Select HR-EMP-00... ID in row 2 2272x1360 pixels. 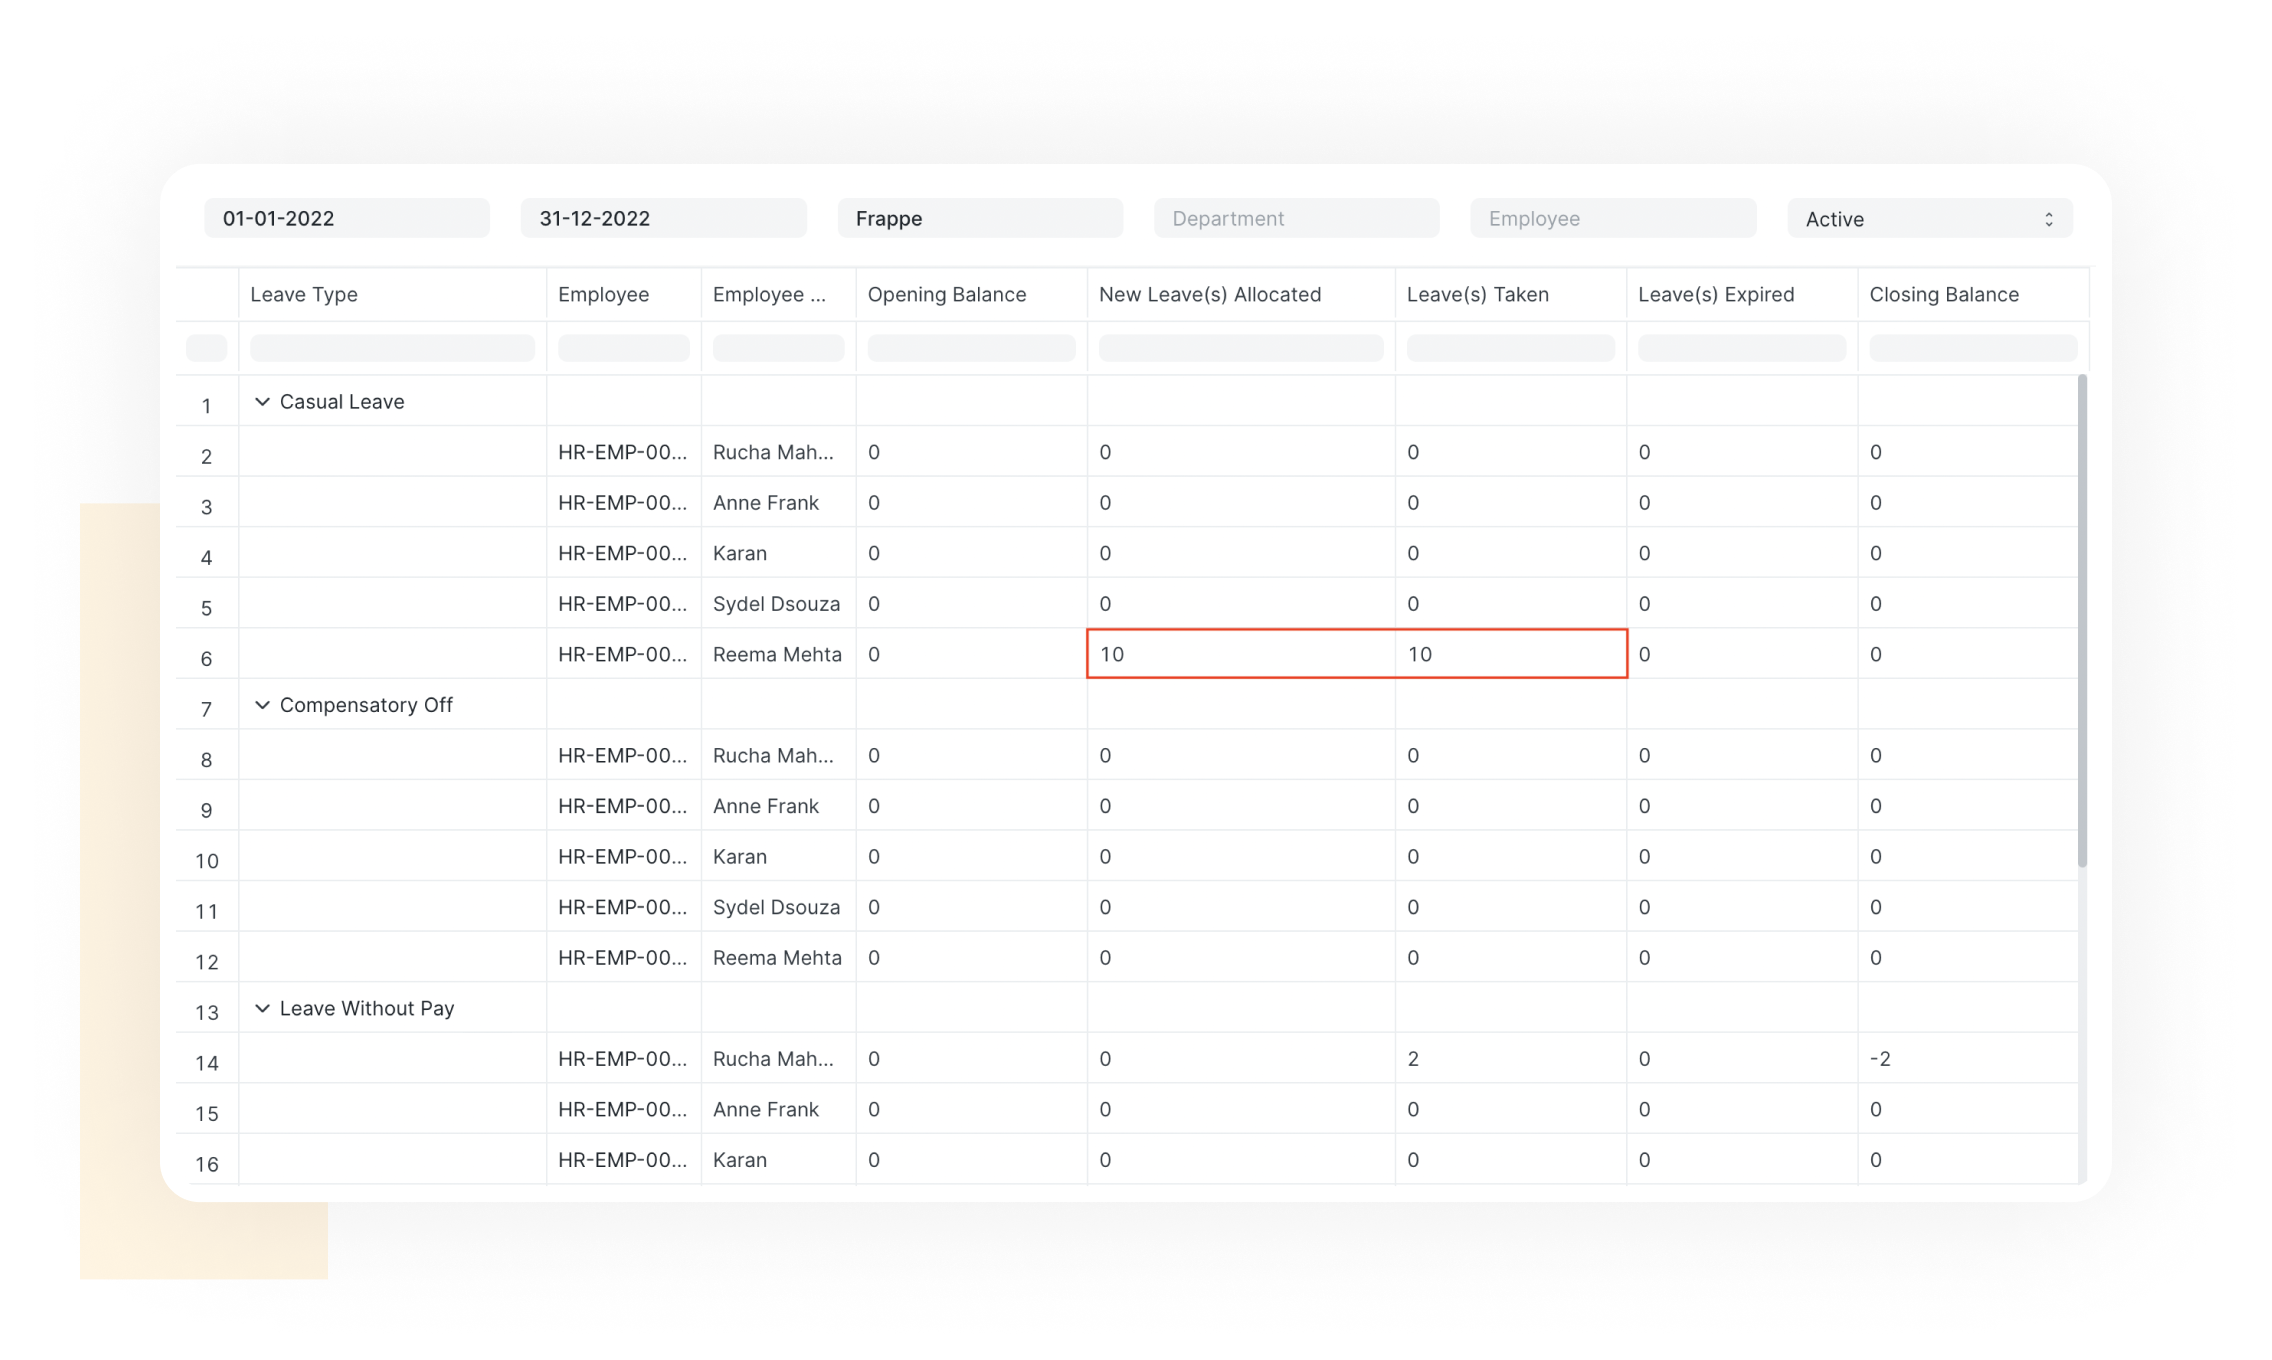624,452
